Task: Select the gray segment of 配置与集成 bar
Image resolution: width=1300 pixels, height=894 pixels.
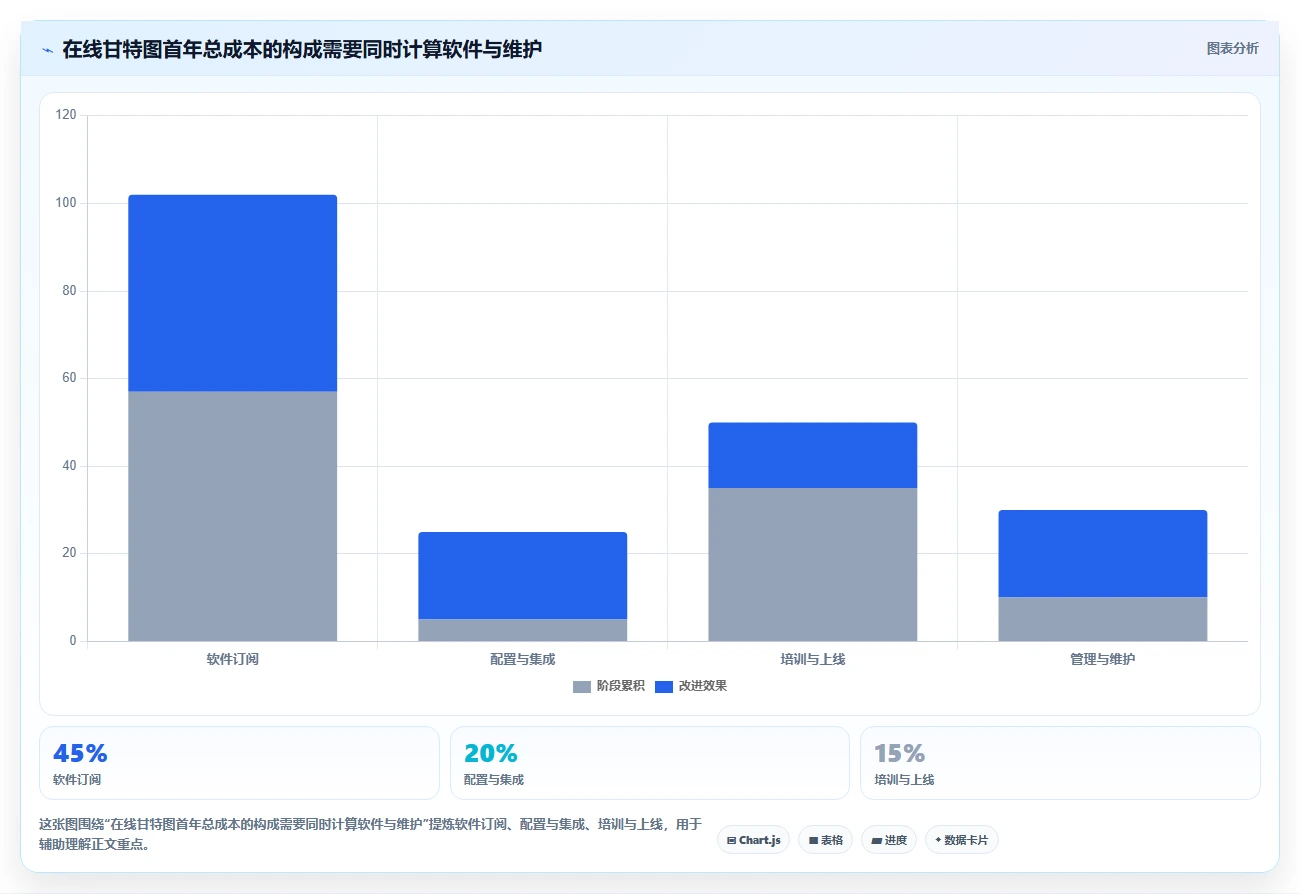Action: [523, 630]
